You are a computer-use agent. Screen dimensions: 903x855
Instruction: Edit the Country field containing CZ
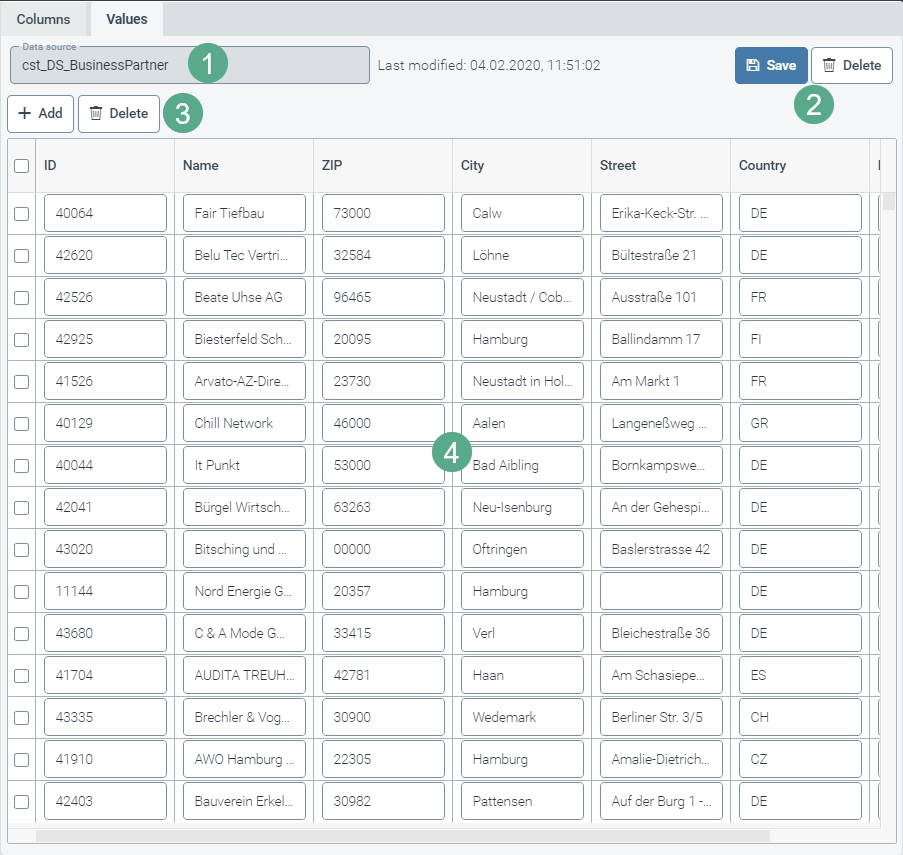(800, 759)
